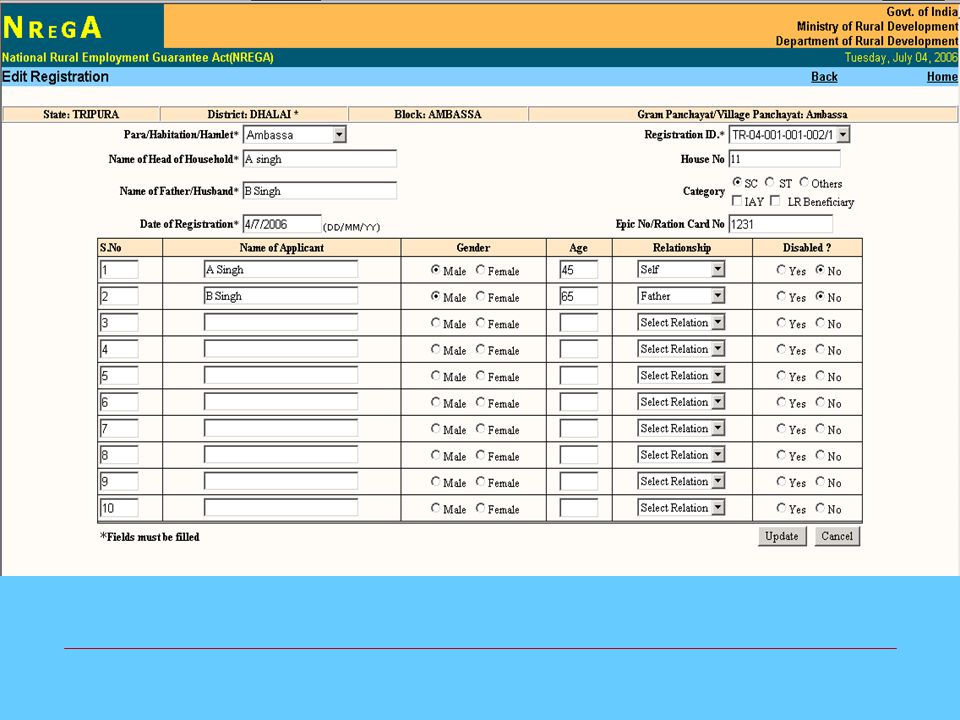This screenshot has width=960, height=720.
Task: Select Male gender in row 5
Action: point(435,375)
